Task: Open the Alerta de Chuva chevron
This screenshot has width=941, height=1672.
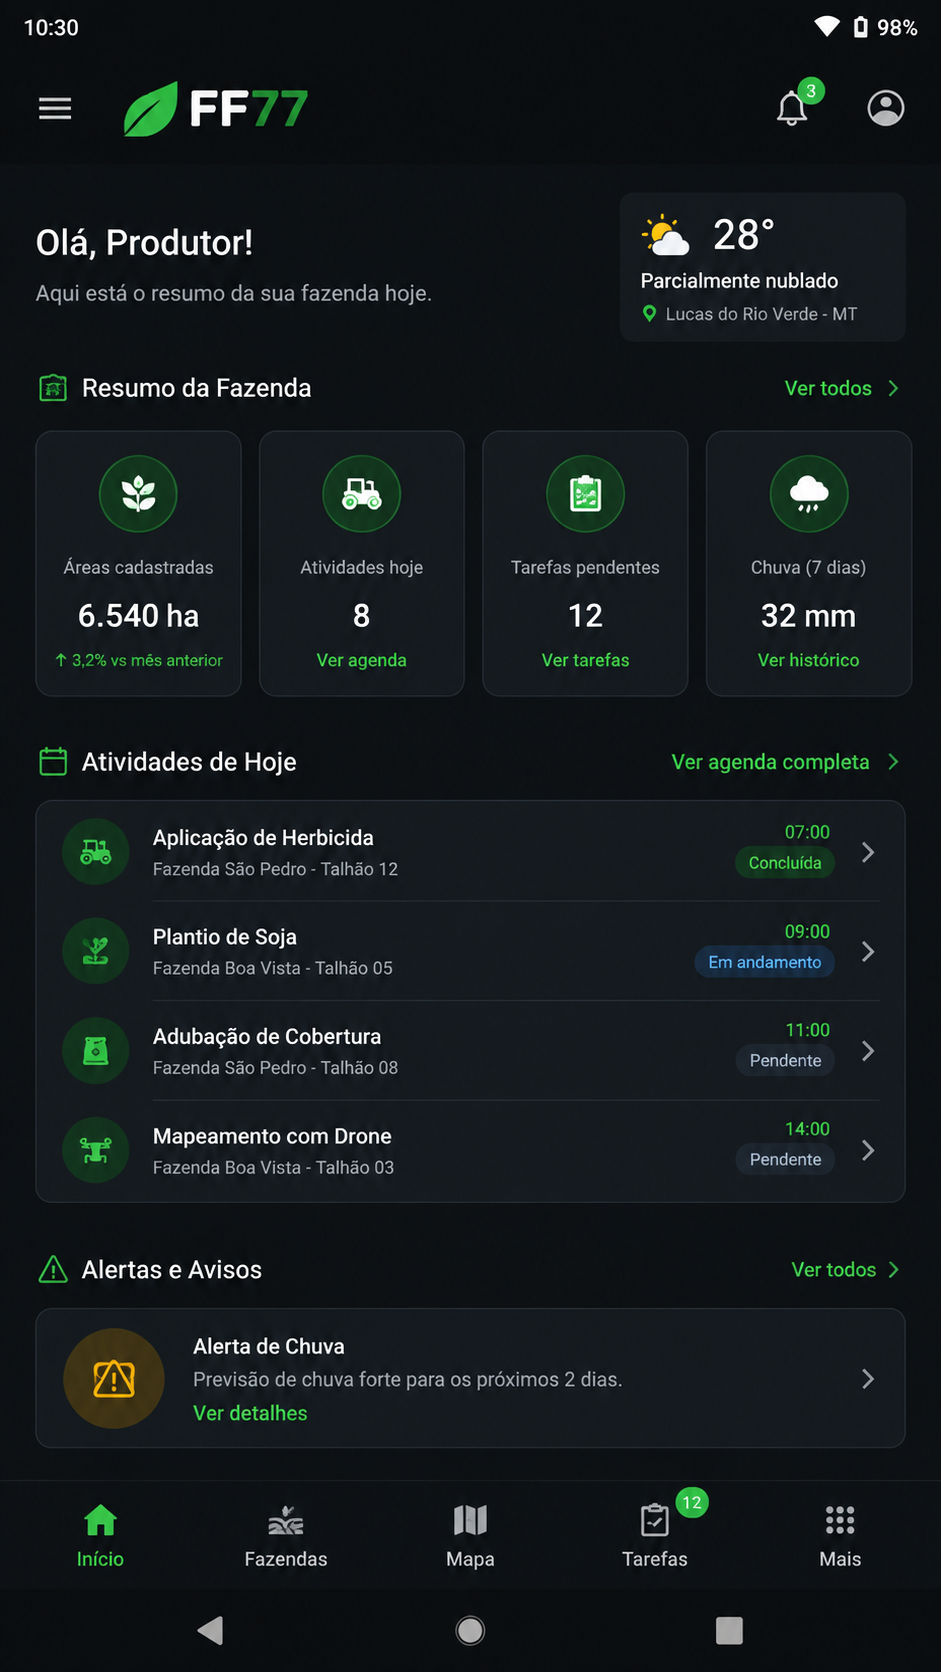Action: pos(868,1379)
